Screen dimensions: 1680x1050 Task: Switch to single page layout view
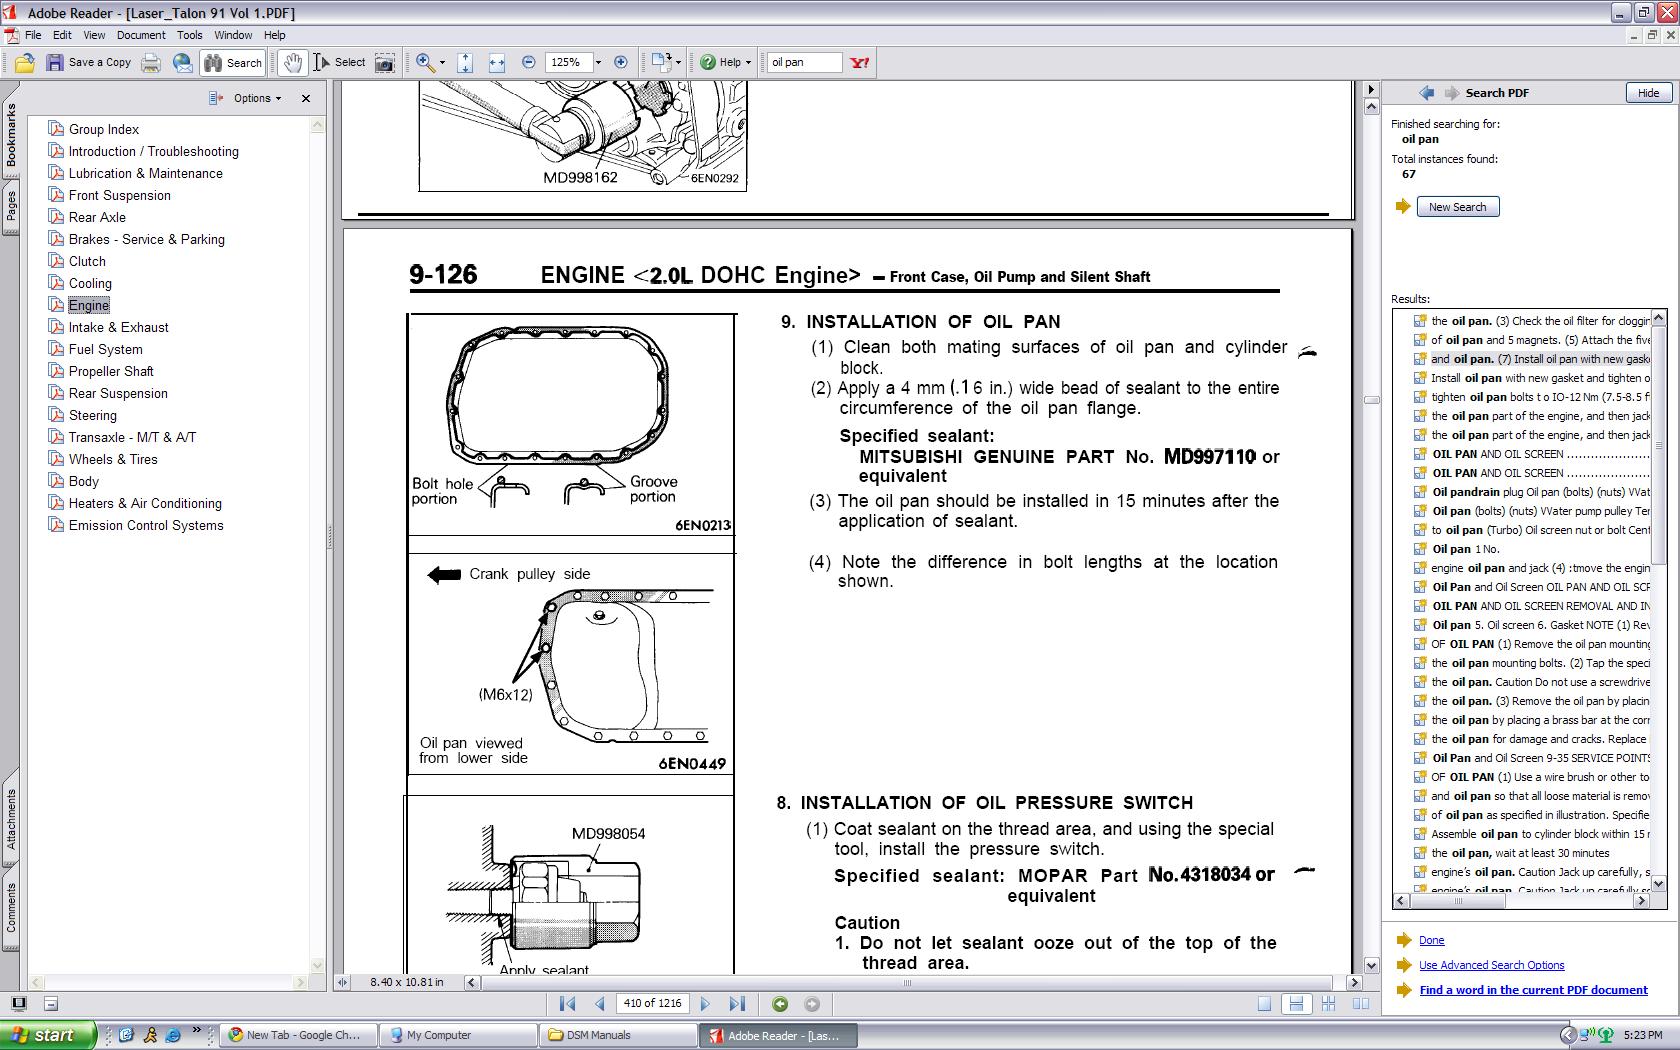[x=1264, y=1004]
